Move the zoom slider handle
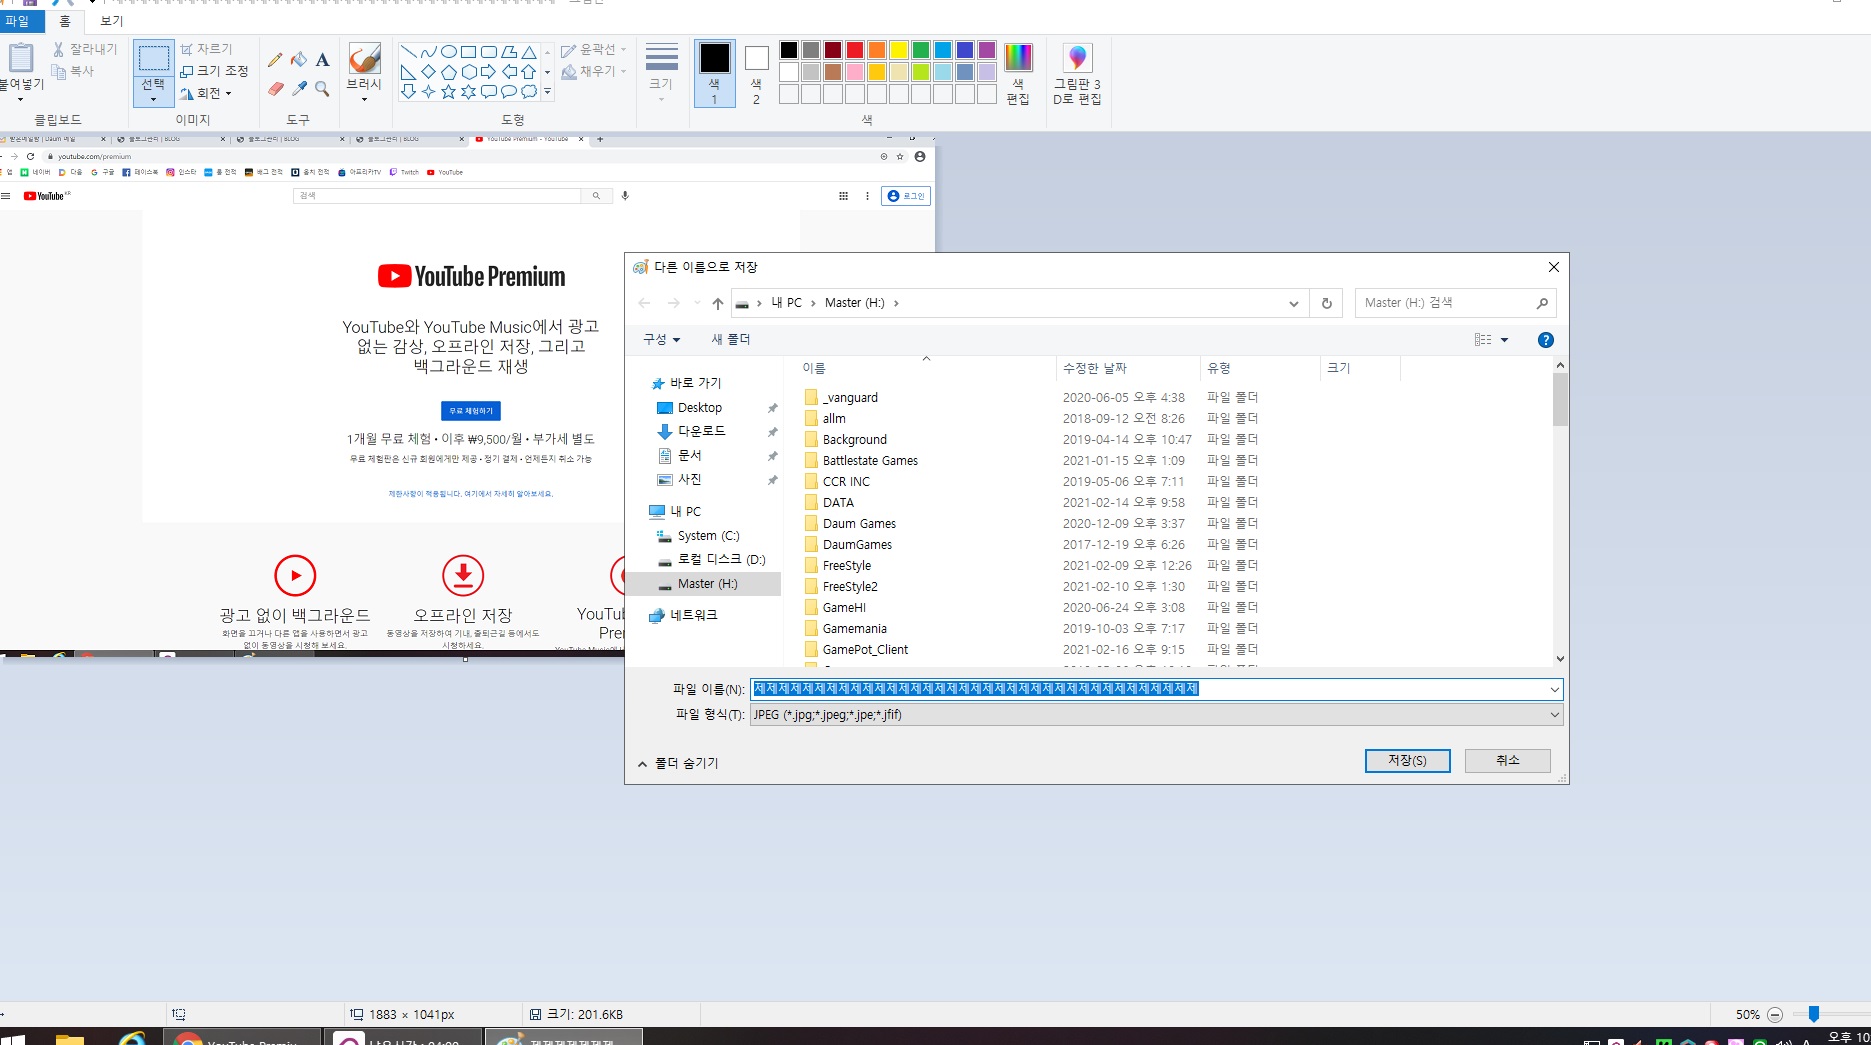1871x1045 pixels. point(1814,1014)
